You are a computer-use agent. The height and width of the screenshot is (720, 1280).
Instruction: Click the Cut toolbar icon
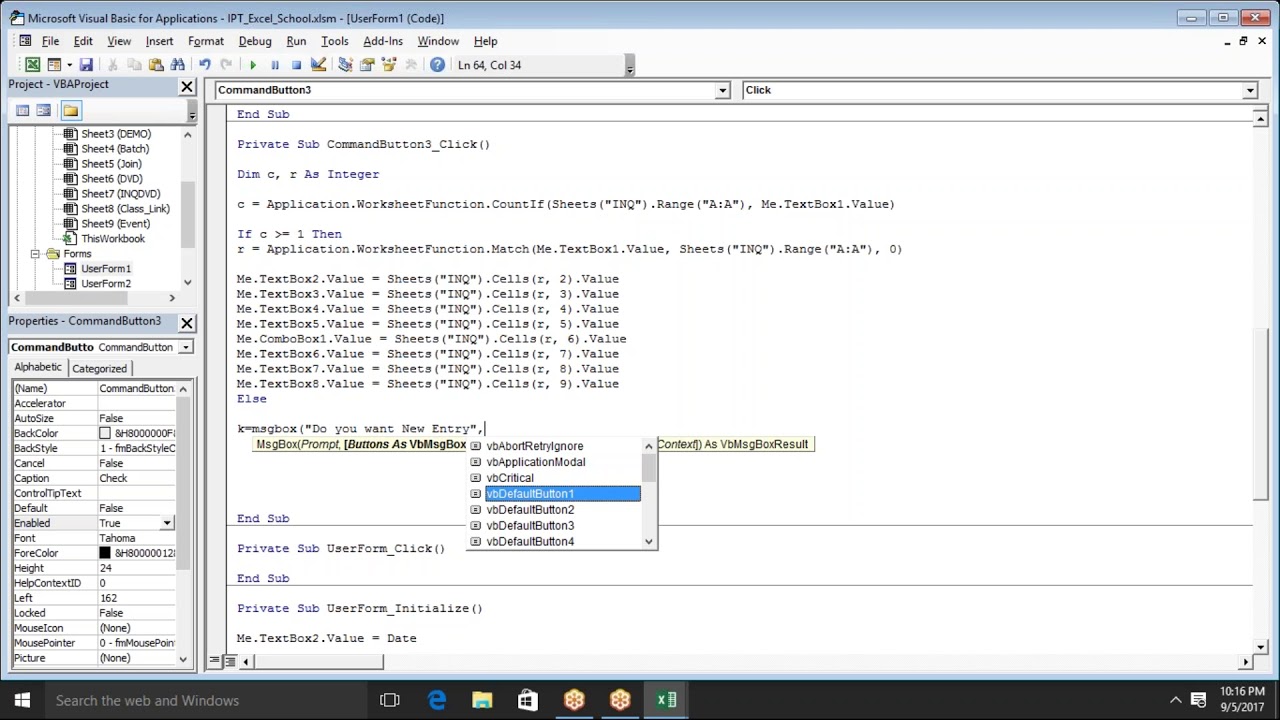[x=113, y=65]
